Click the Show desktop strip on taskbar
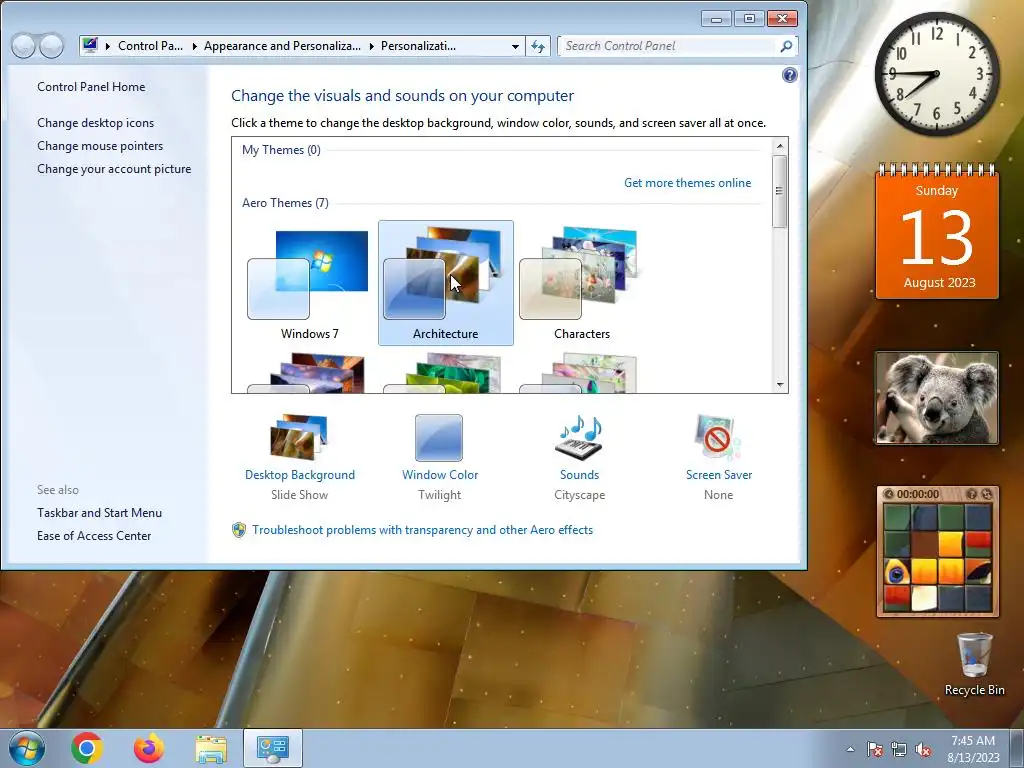Viewport: 1024px width, 768px height. coord(1017,748)
